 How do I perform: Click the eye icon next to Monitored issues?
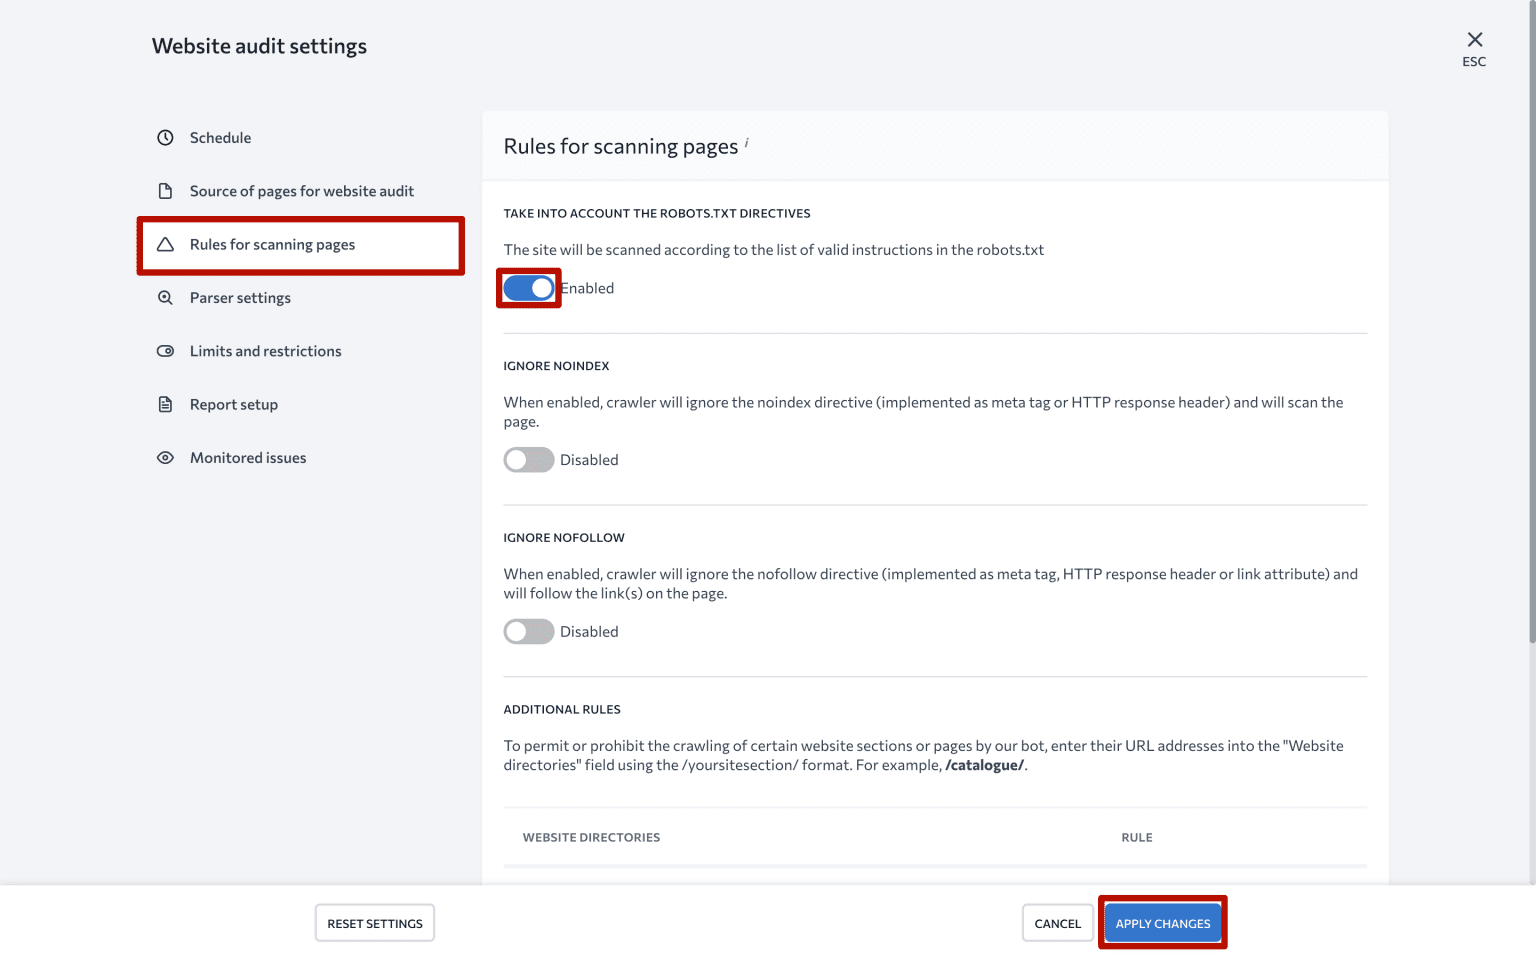pos(165,457)
